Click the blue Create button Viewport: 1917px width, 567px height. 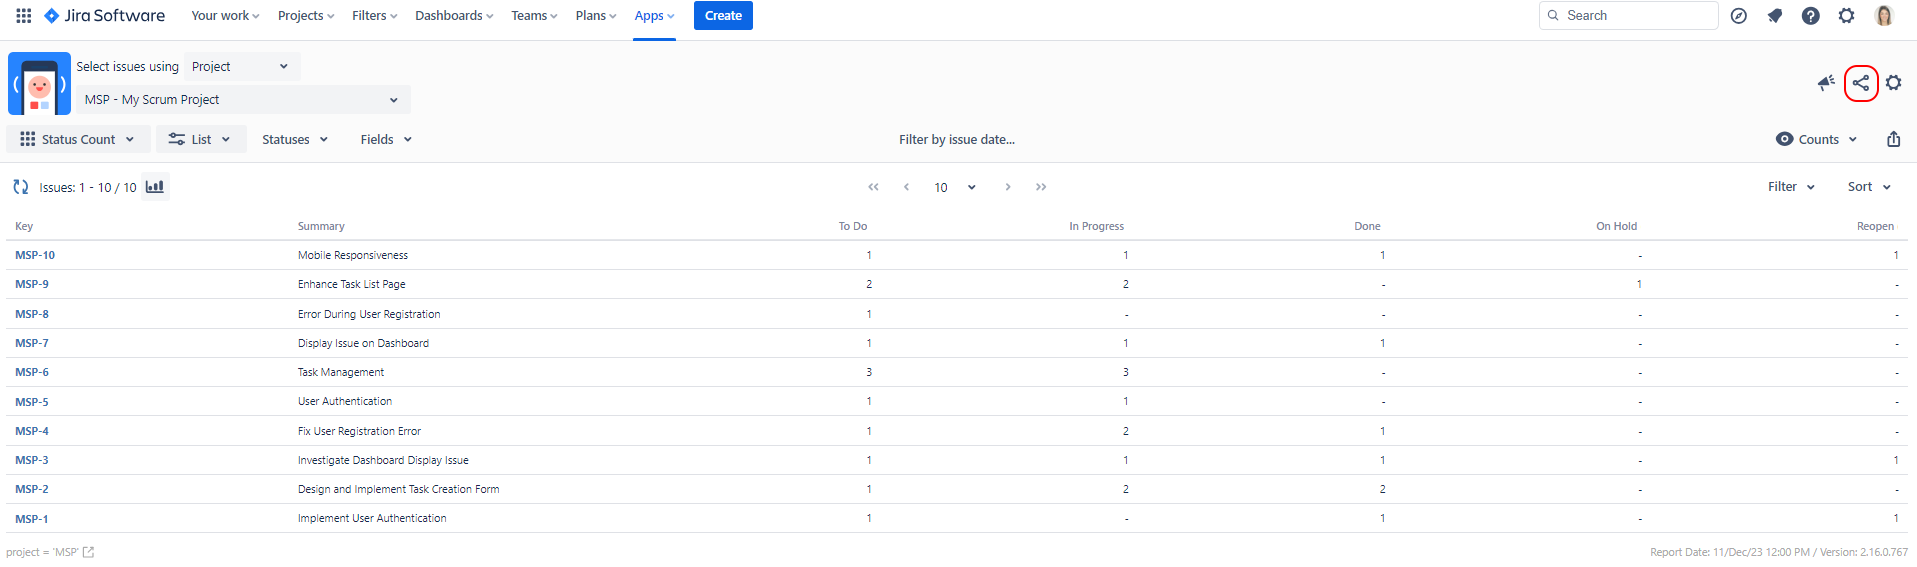[x=723, y=16]
